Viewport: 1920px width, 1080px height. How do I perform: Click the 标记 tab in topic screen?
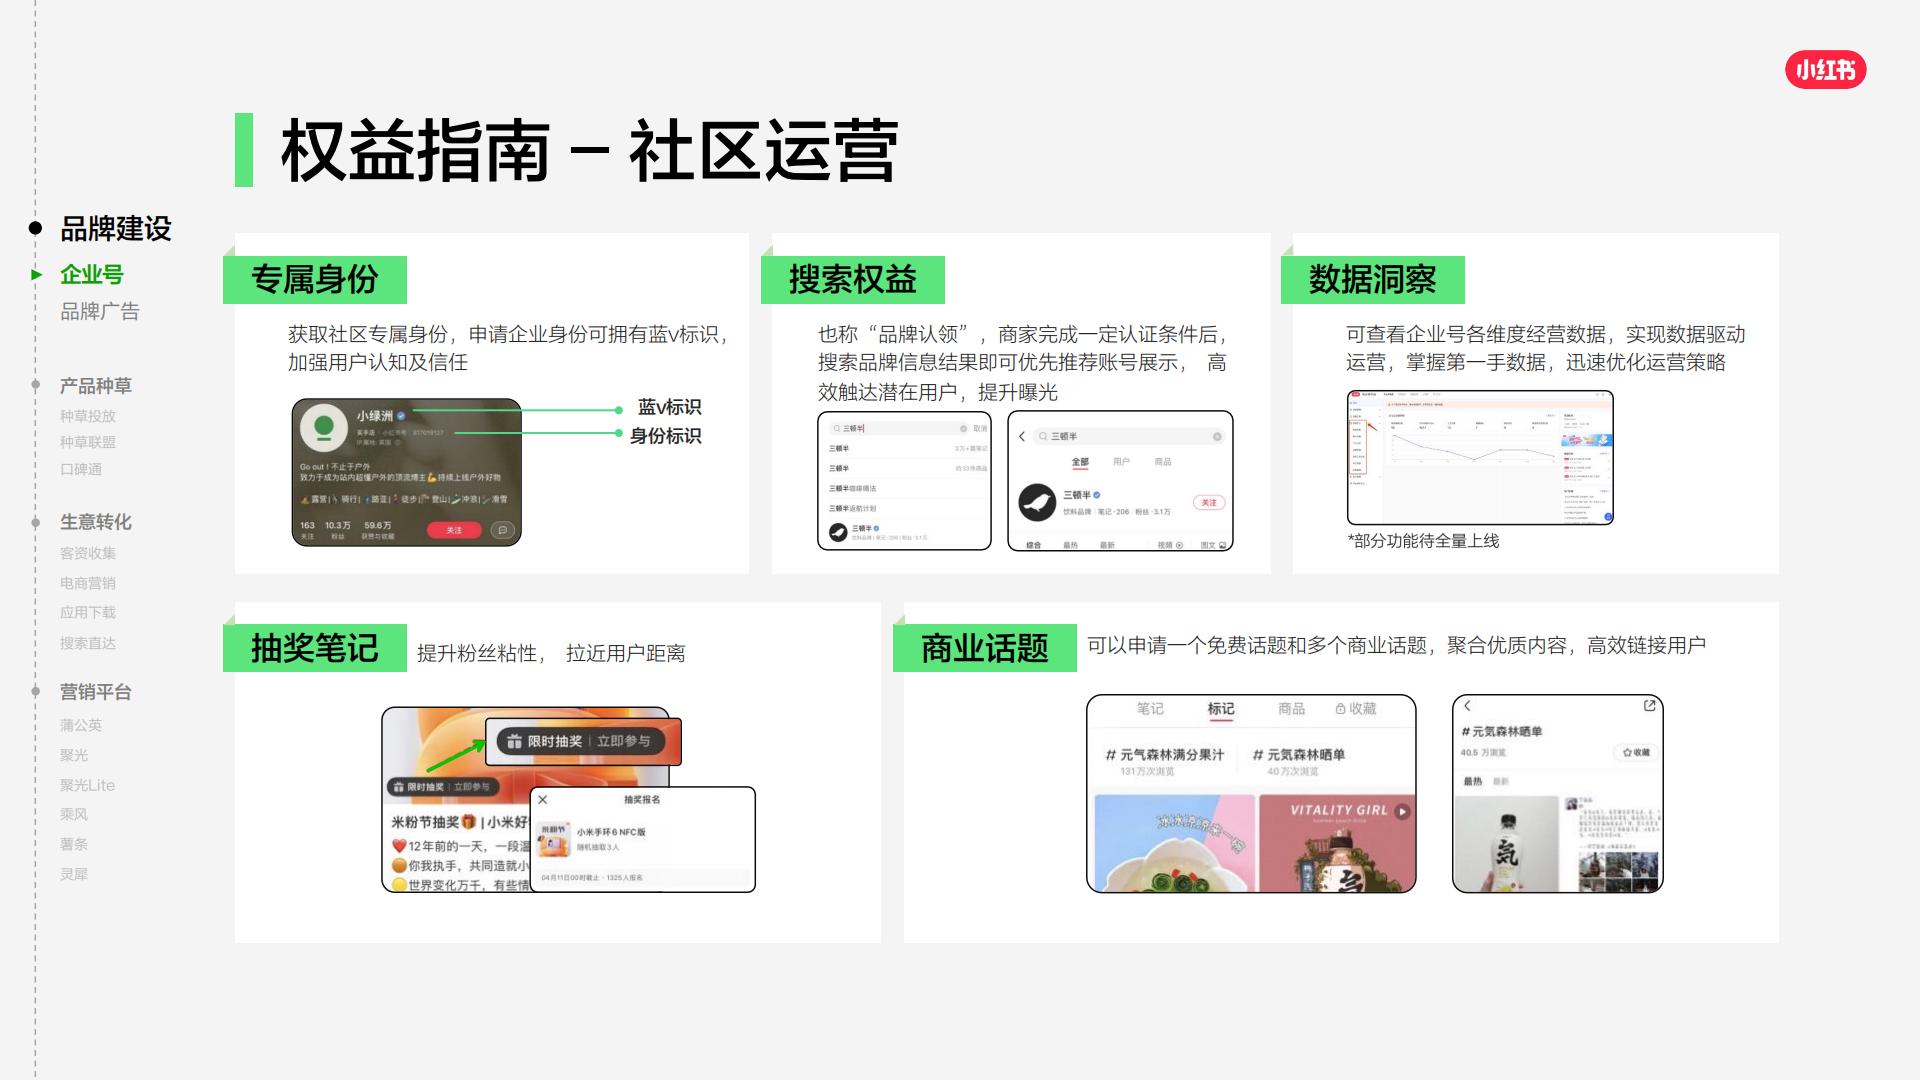click(1221, 708)
